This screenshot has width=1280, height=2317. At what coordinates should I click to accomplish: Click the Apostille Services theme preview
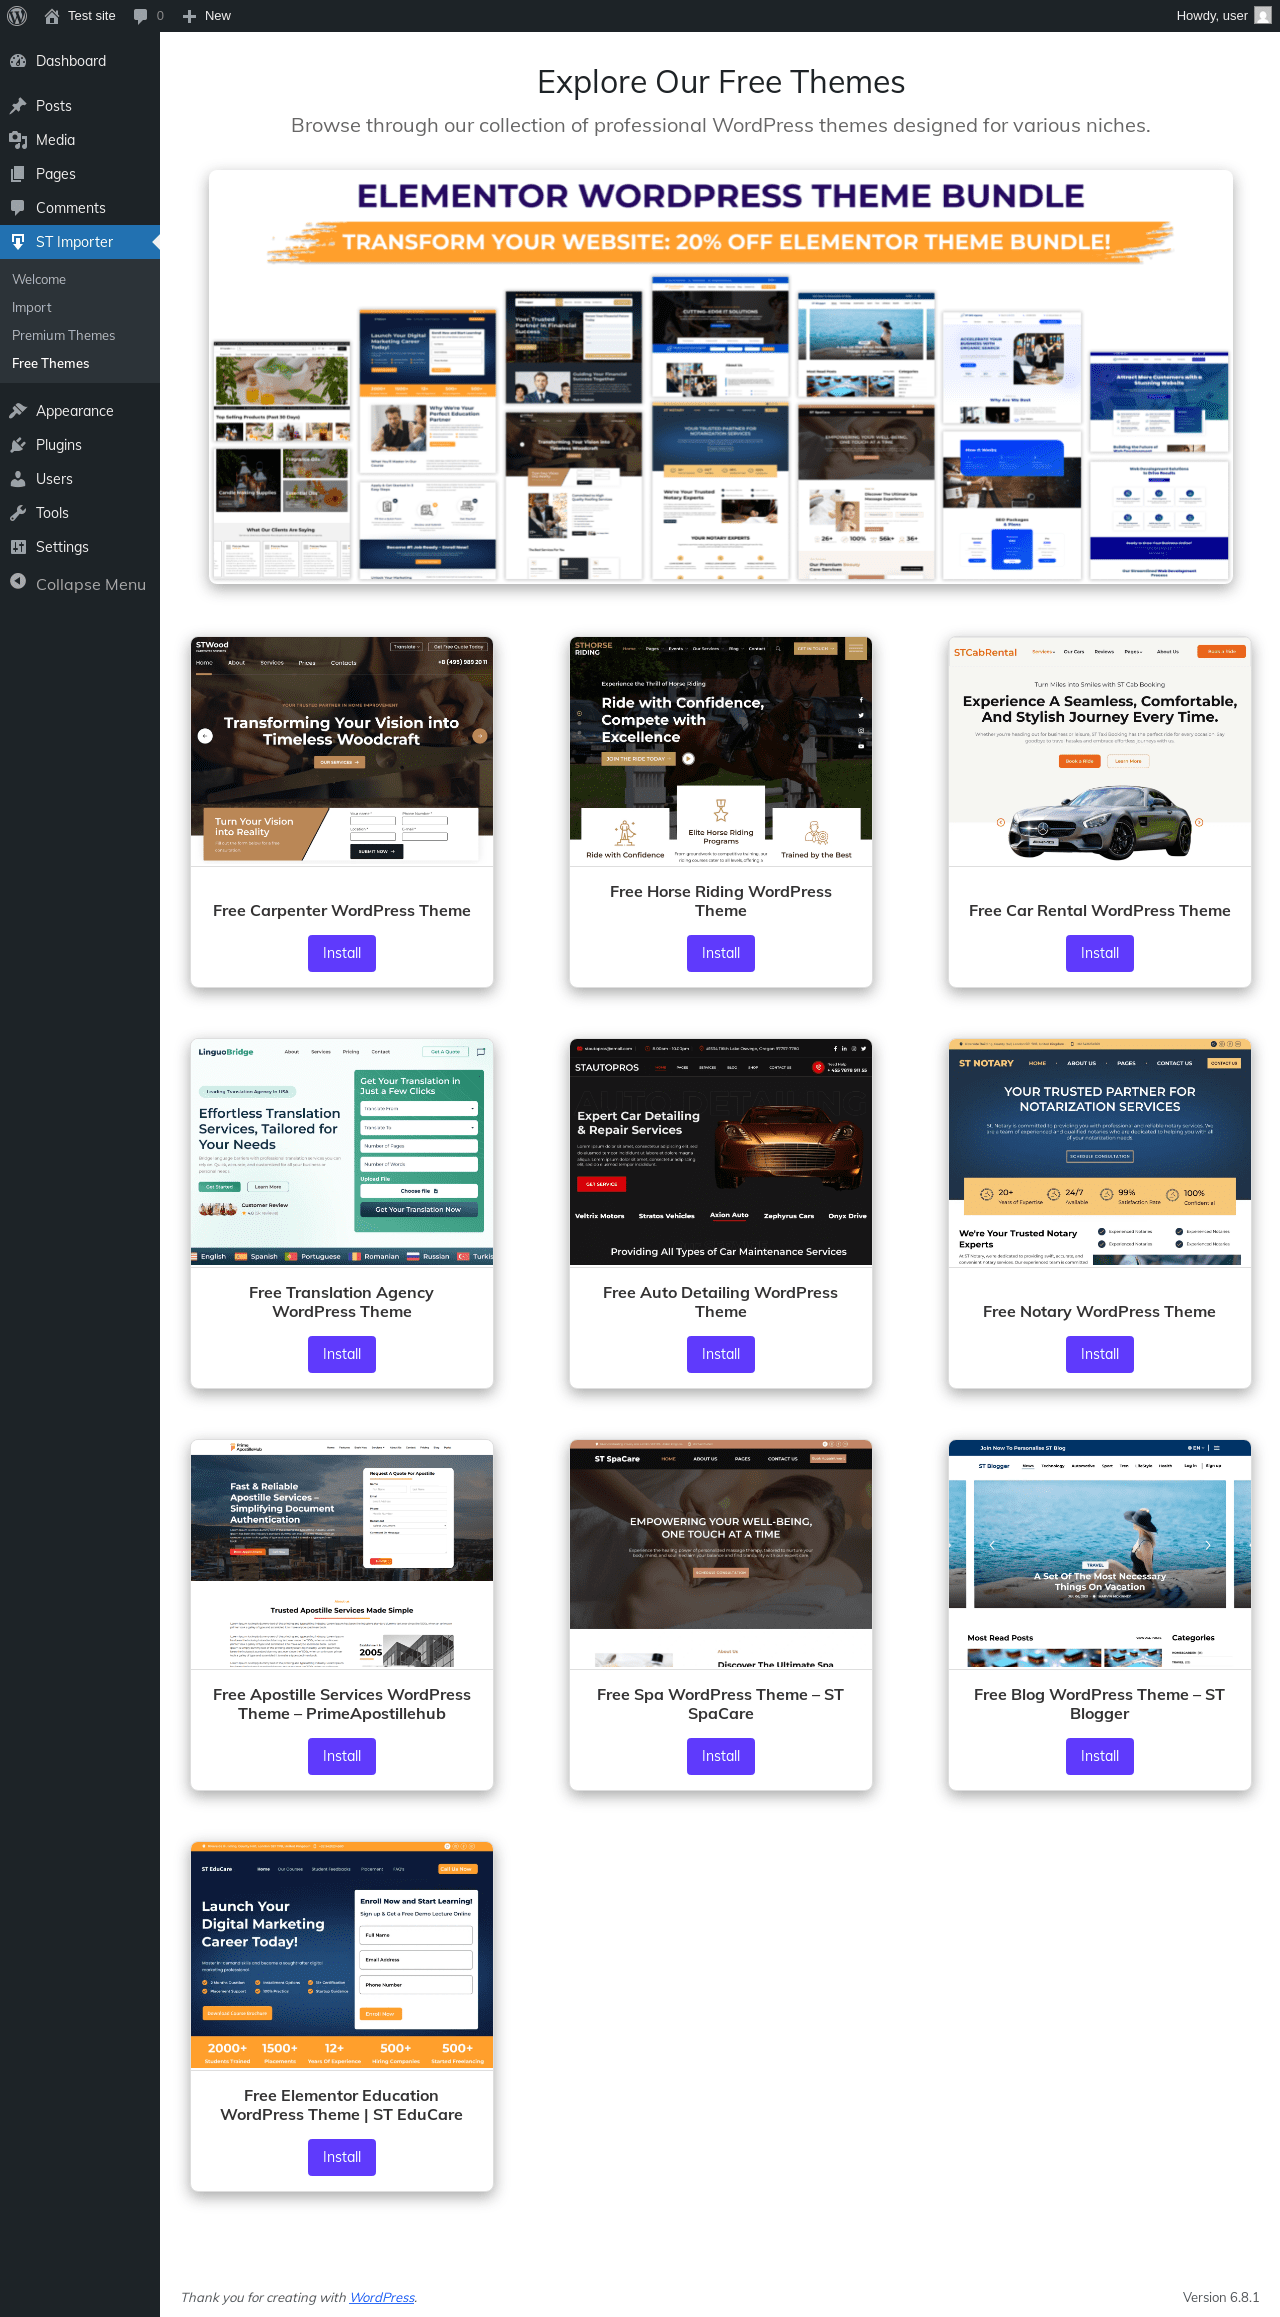pos(342,1555)
